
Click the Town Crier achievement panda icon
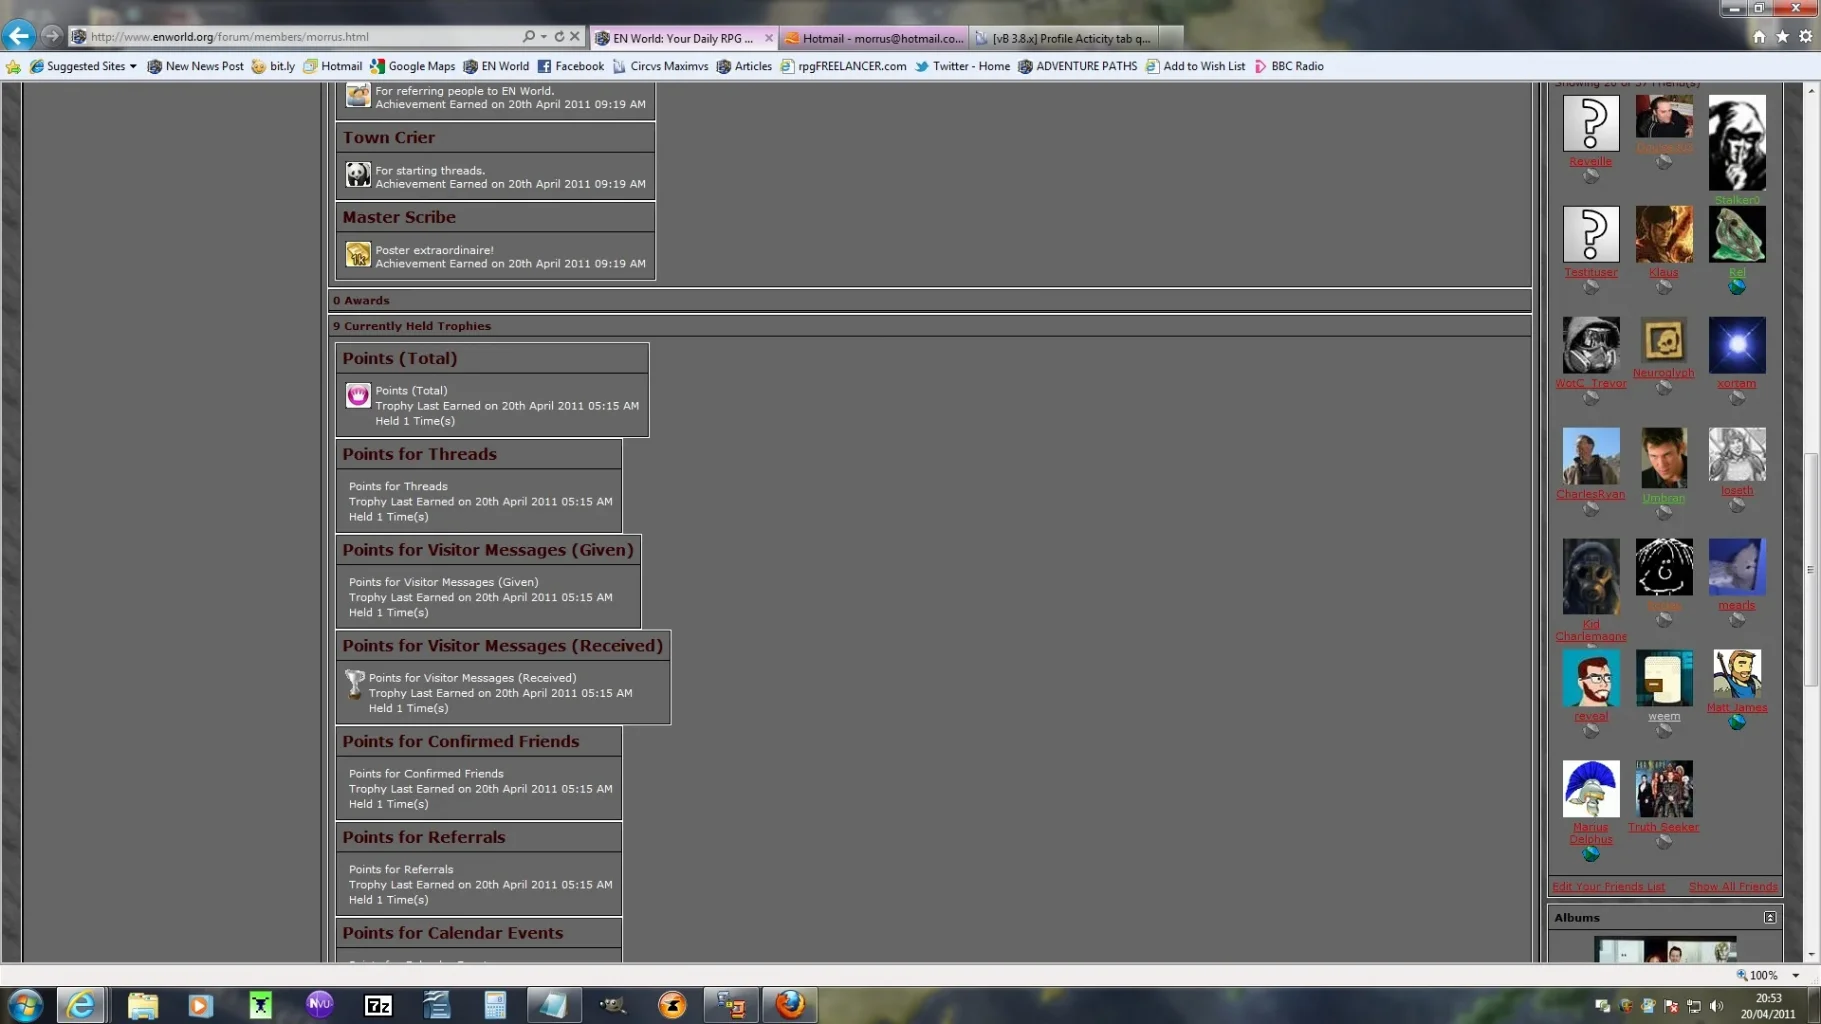tap(358, 175)
